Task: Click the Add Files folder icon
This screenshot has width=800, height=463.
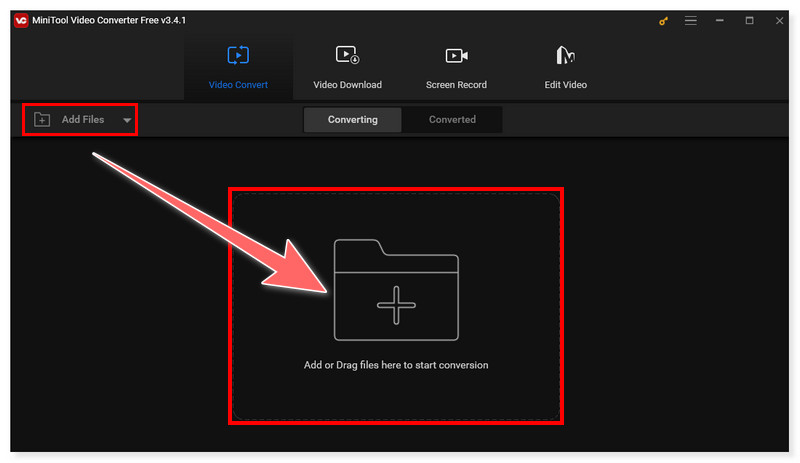Action: [x=42, y=120]
